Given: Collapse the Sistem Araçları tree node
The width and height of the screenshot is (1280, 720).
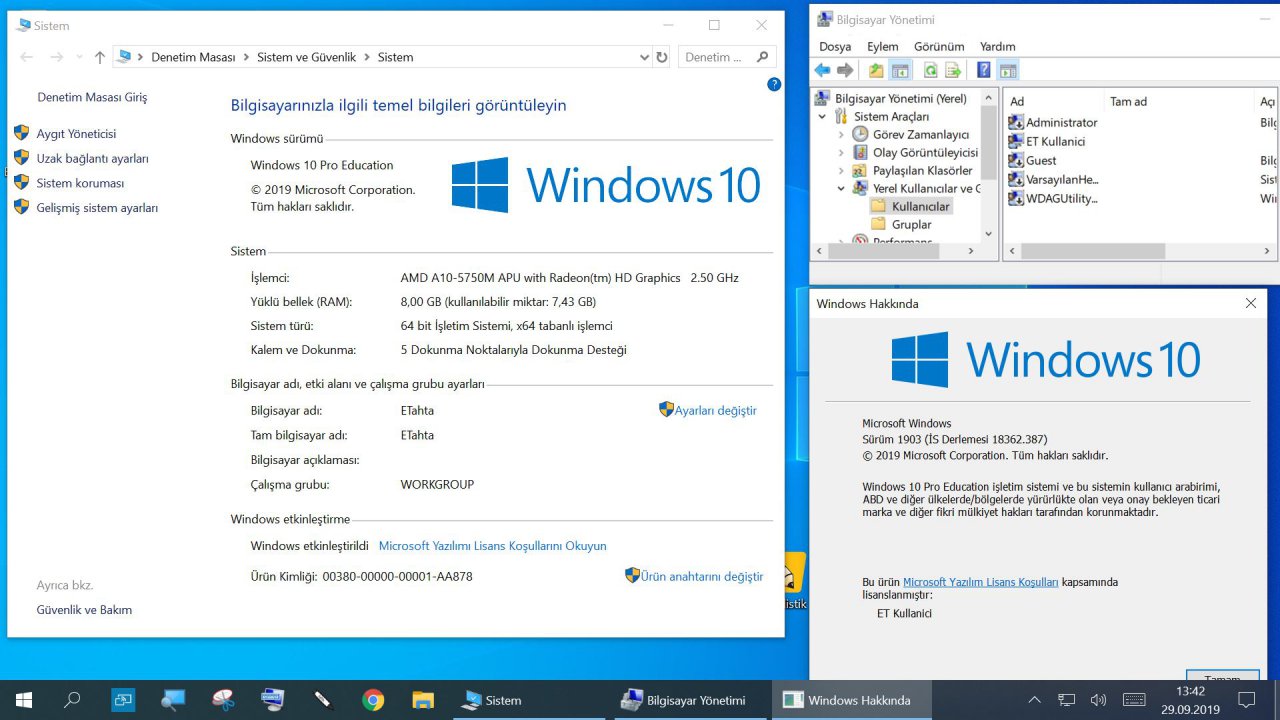Looking at the screenshot, I should coord(823,117).
